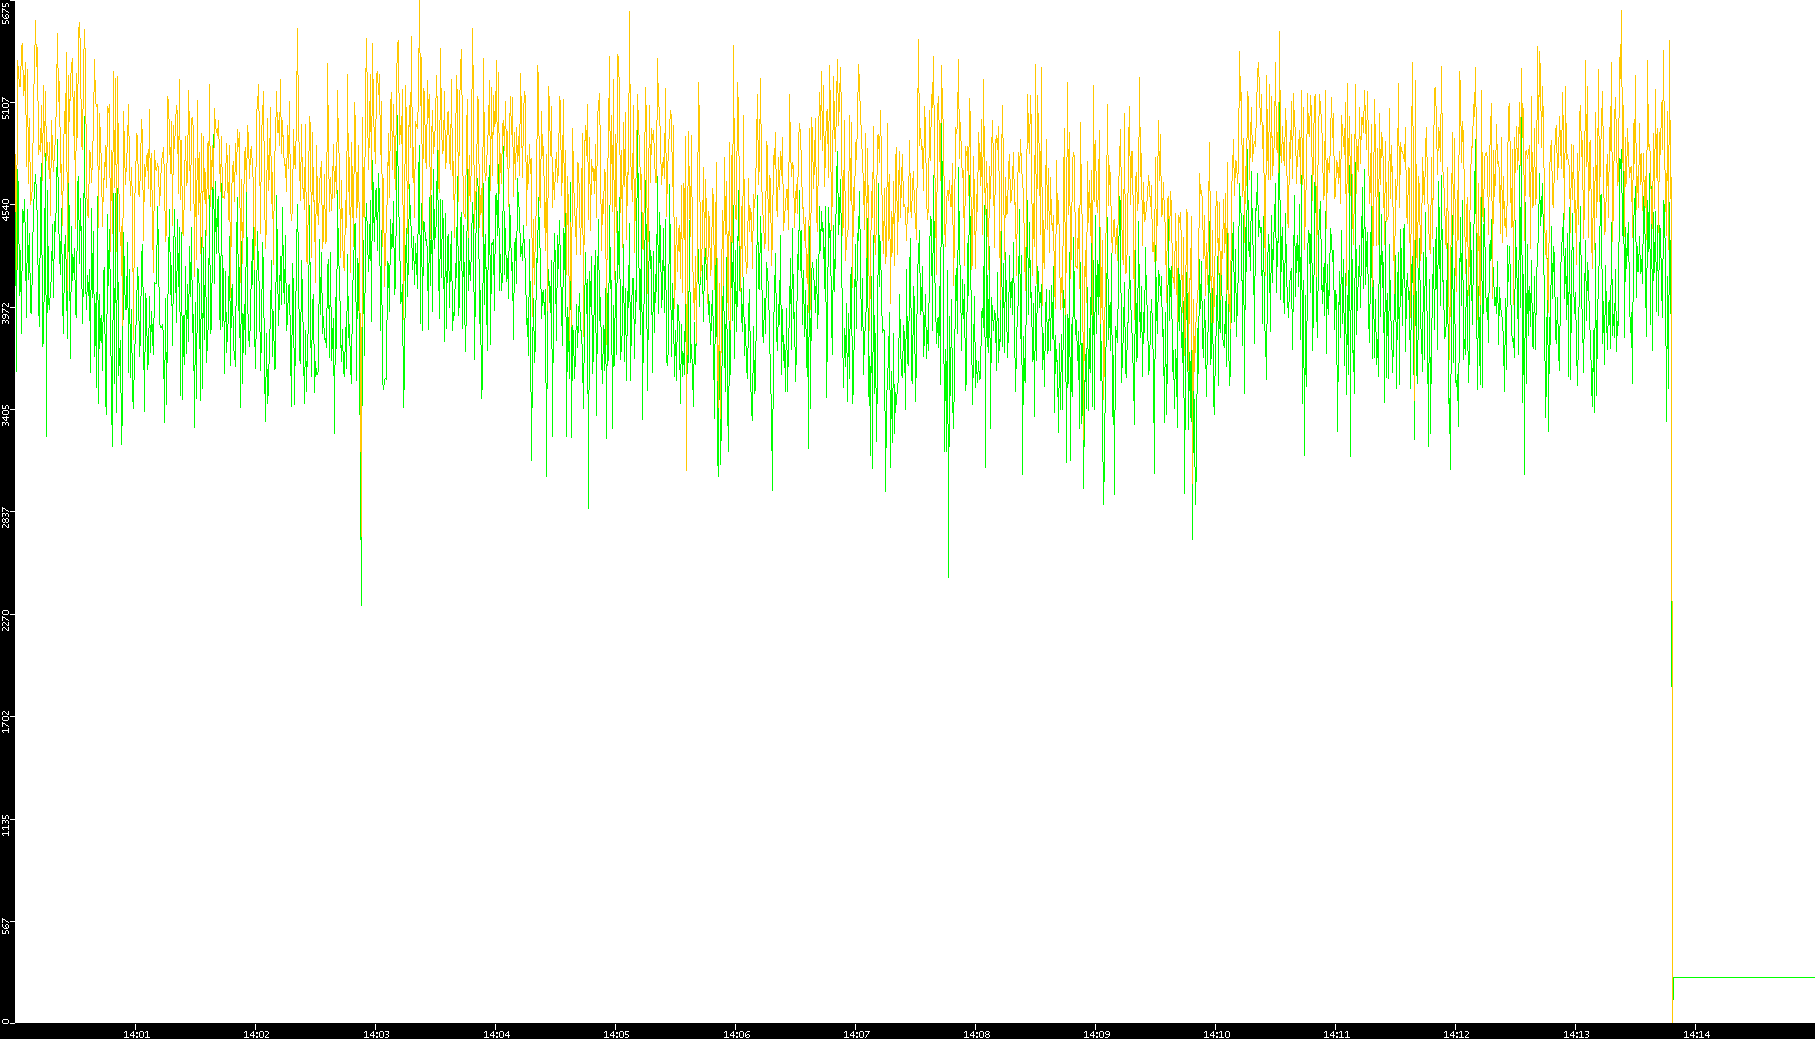Click the 0 origin label on vertical axis
This screenshot has height=1039, width=1815.
click(6, 1020)
